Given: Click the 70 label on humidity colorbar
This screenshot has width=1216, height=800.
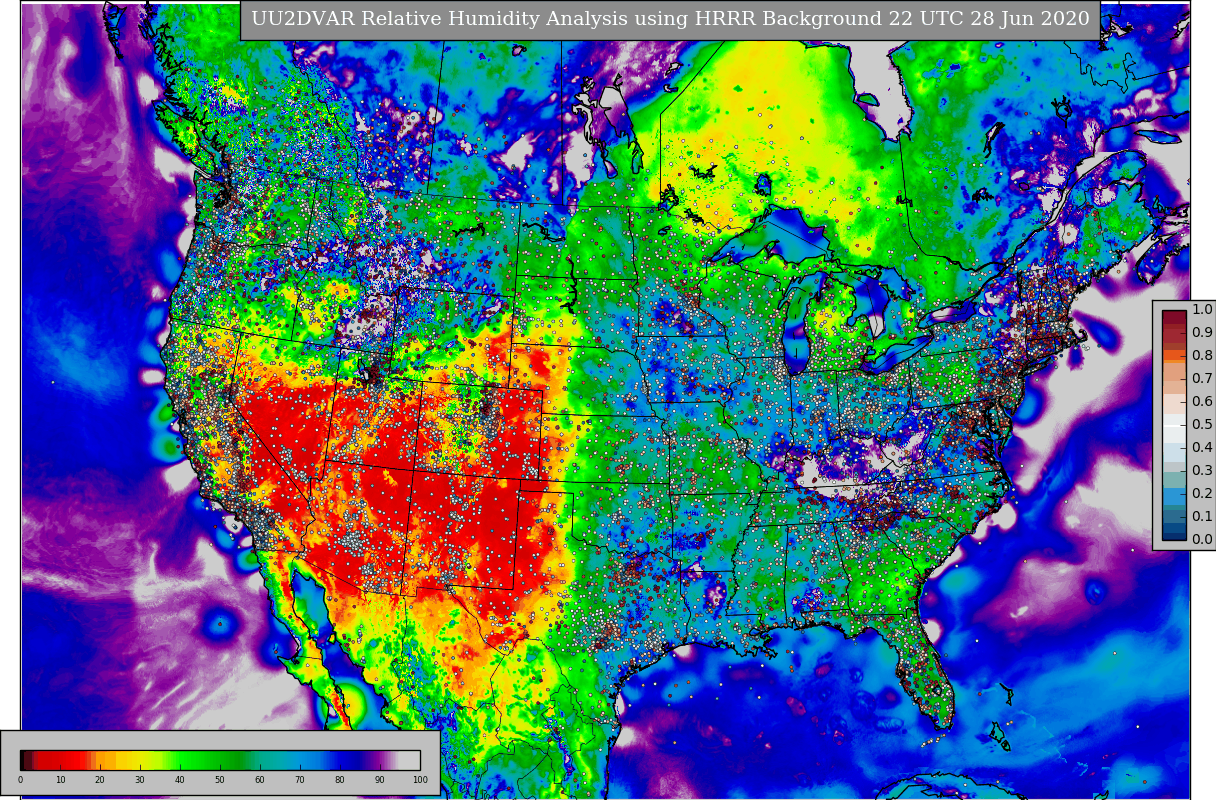Looking at the screenshot, I should point(300,780).
